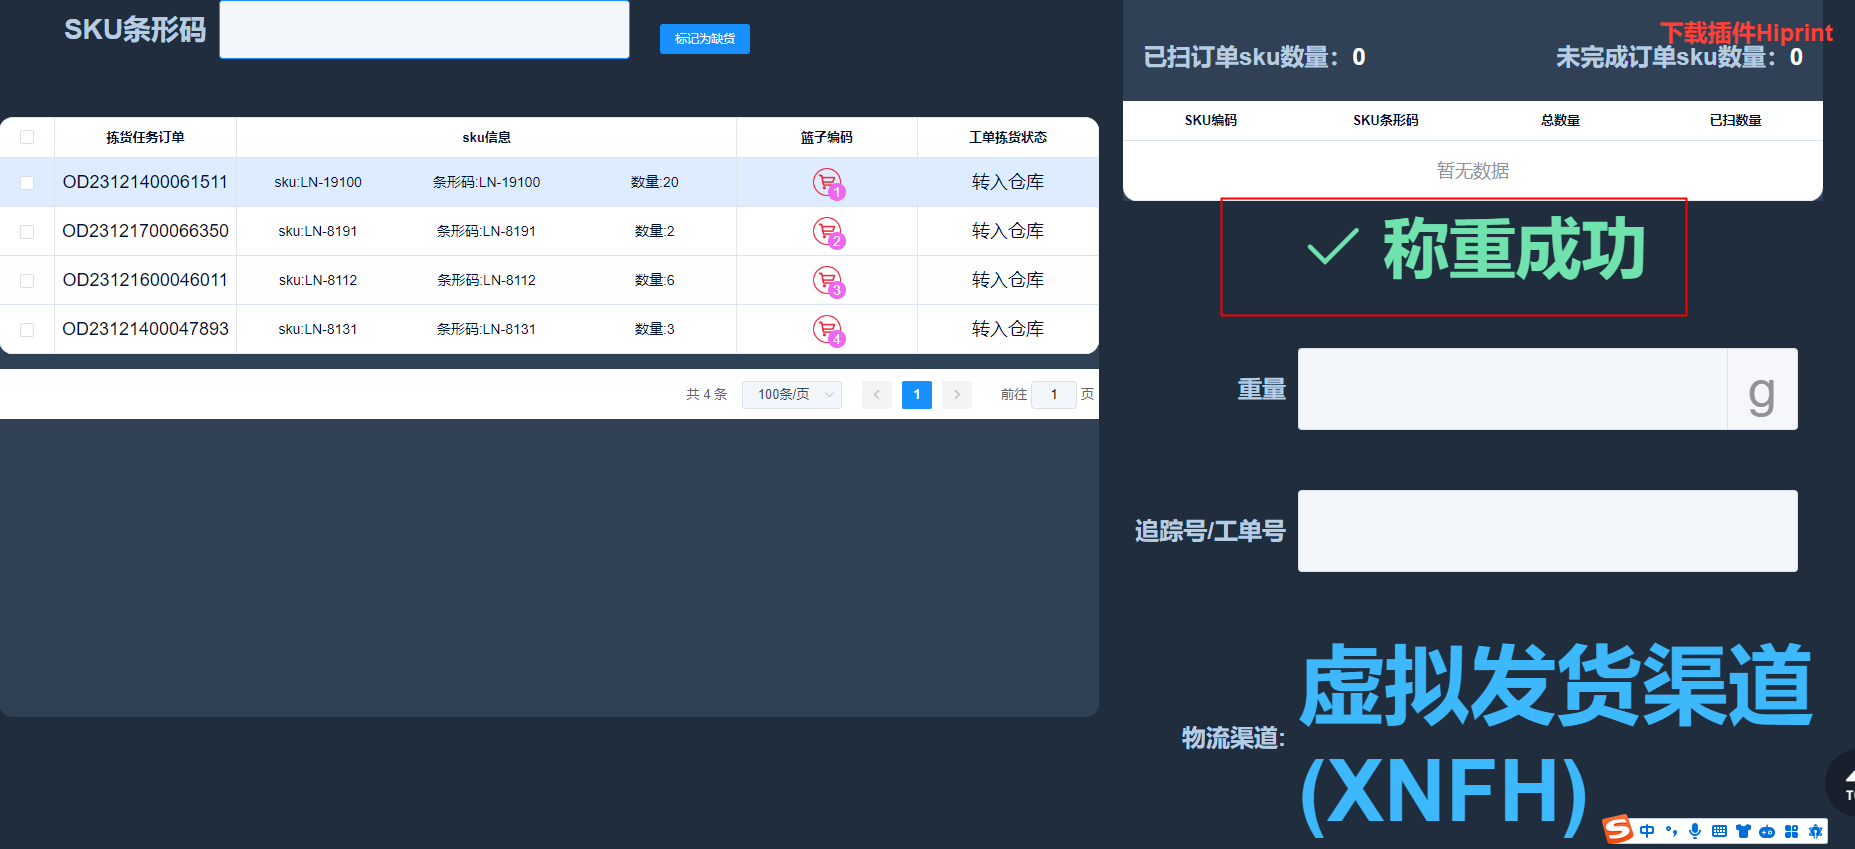The height and width of the screenshot is (849, 1855).
Task: Open IME game controller icon
Action: [x=1767, y=831]
